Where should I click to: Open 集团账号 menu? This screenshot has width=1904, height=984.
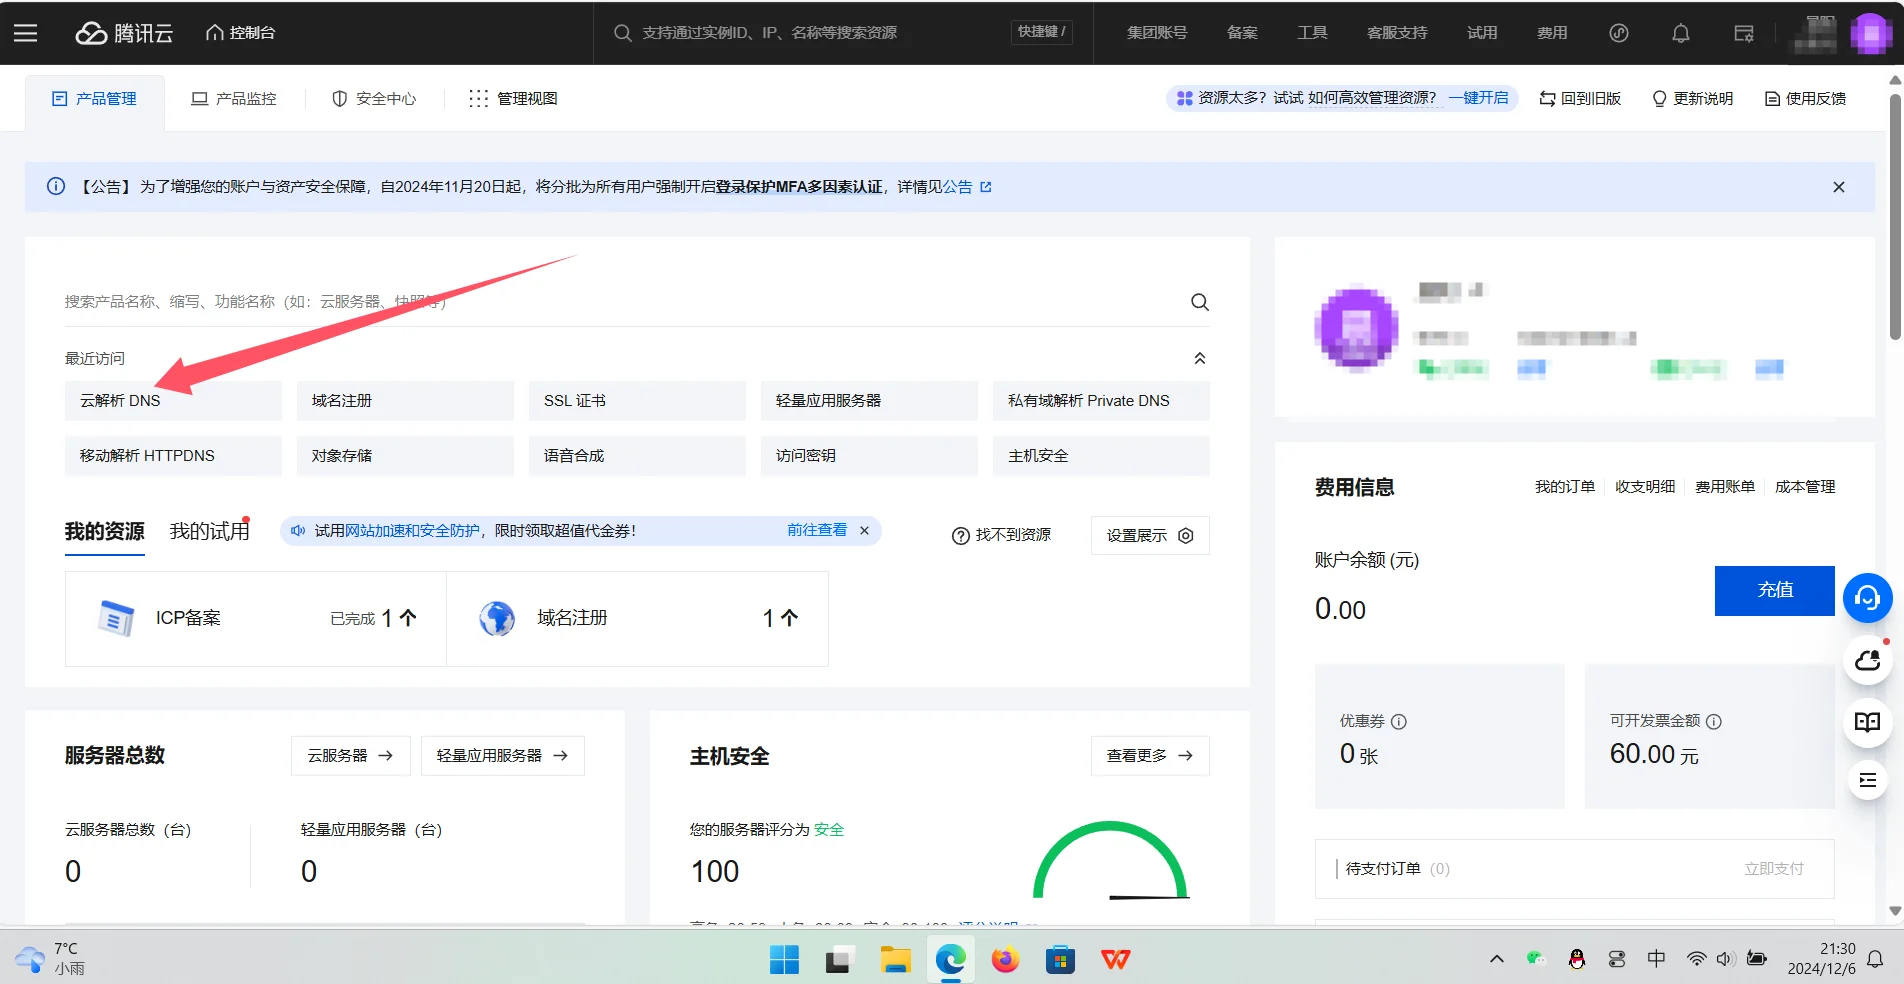coord(1157,33)
